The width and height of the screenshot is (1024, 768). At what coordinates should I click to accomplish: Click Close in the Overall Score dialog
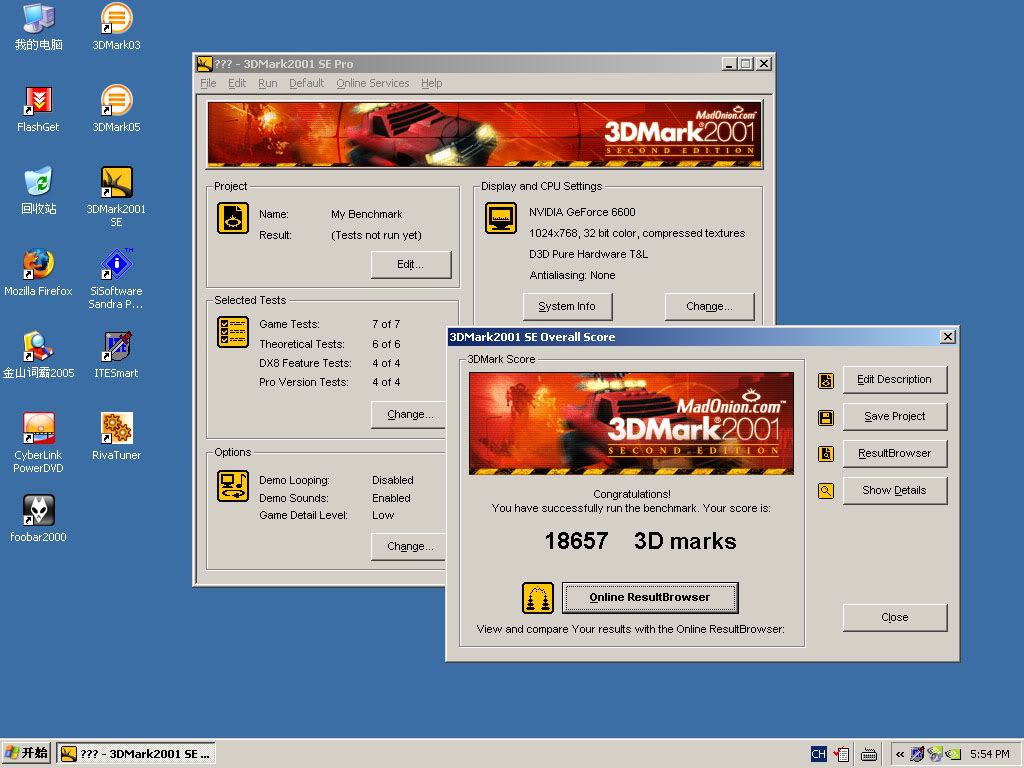click(895, 617)
